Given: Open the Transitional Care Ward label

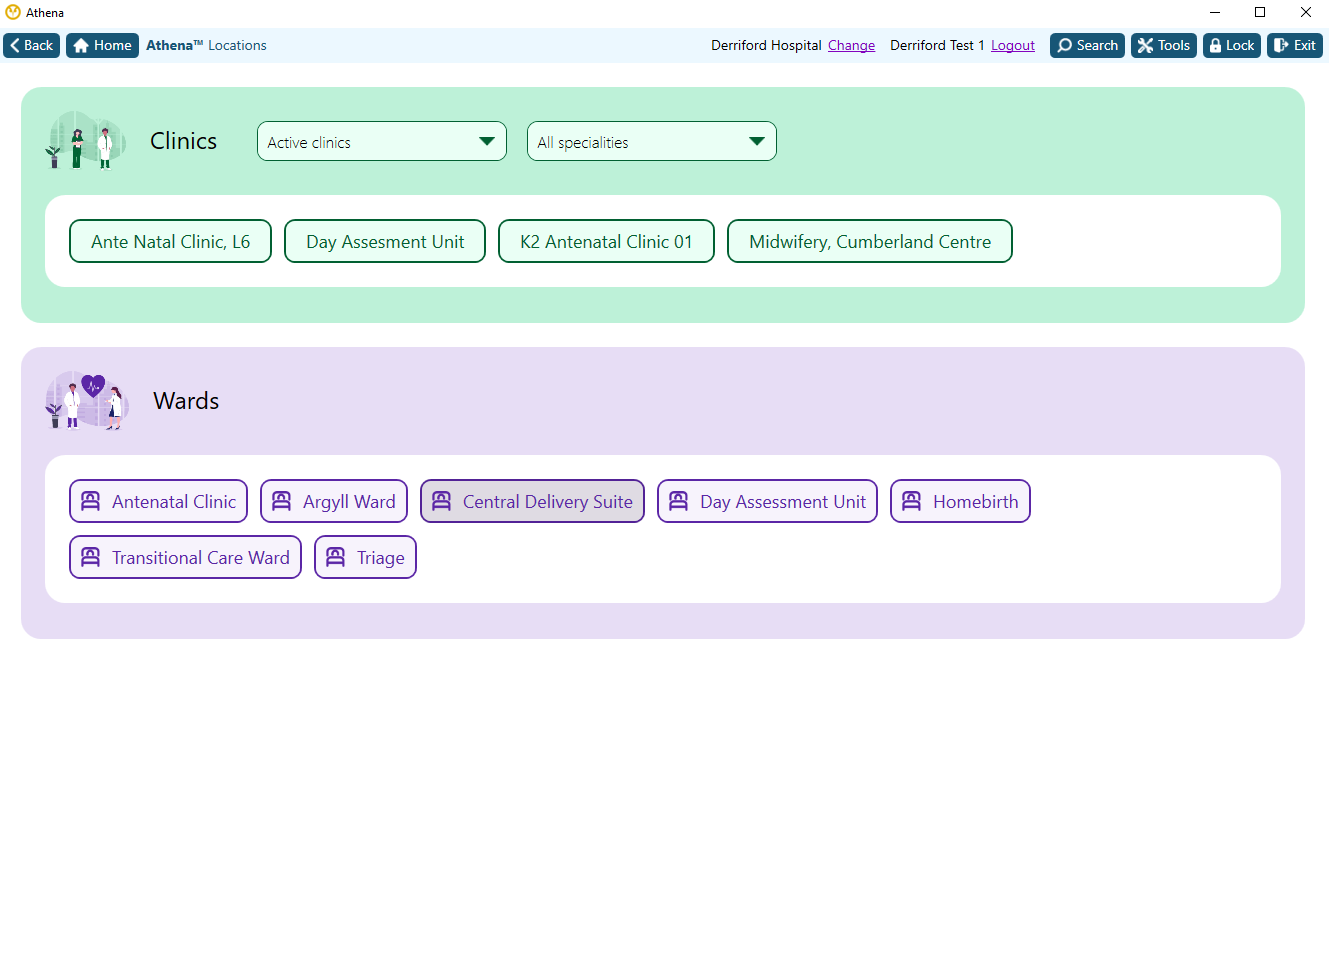Looking at the screenshot, I should pos(201,557).
